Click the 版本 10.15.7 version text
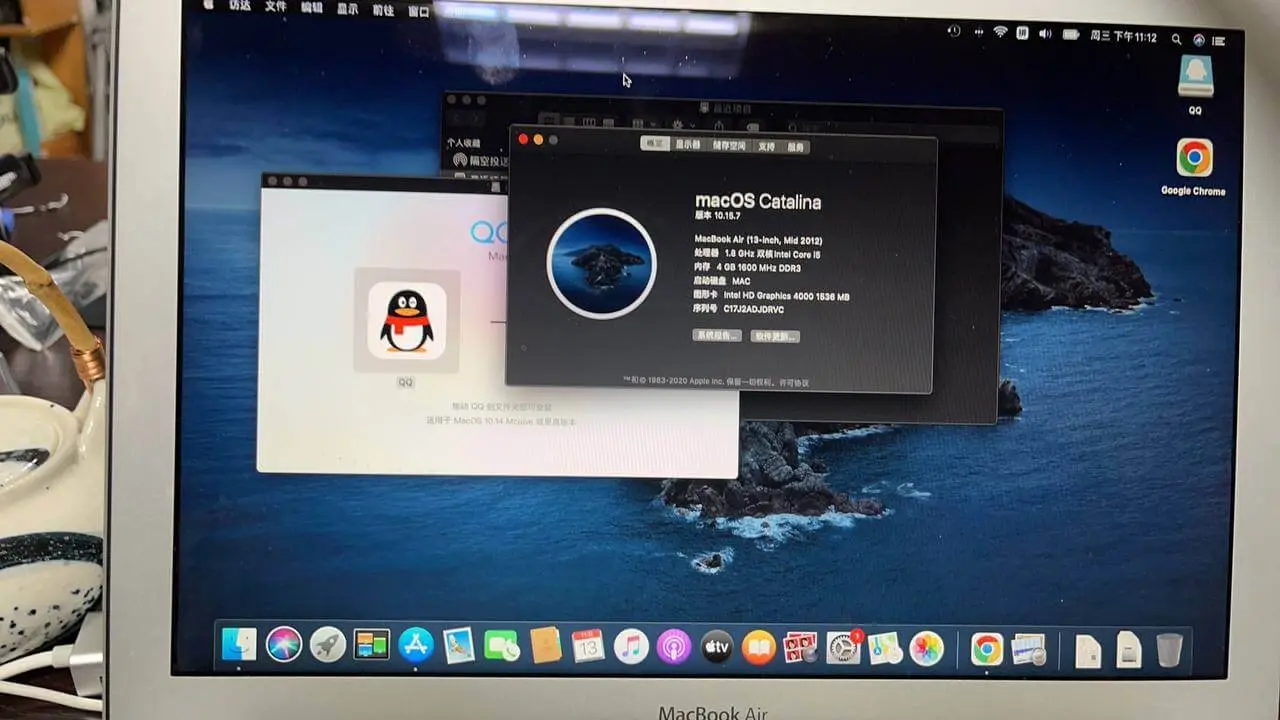The width and height of the screenshot is (1280, 720). pyautogui.click(x=716, y=215)
